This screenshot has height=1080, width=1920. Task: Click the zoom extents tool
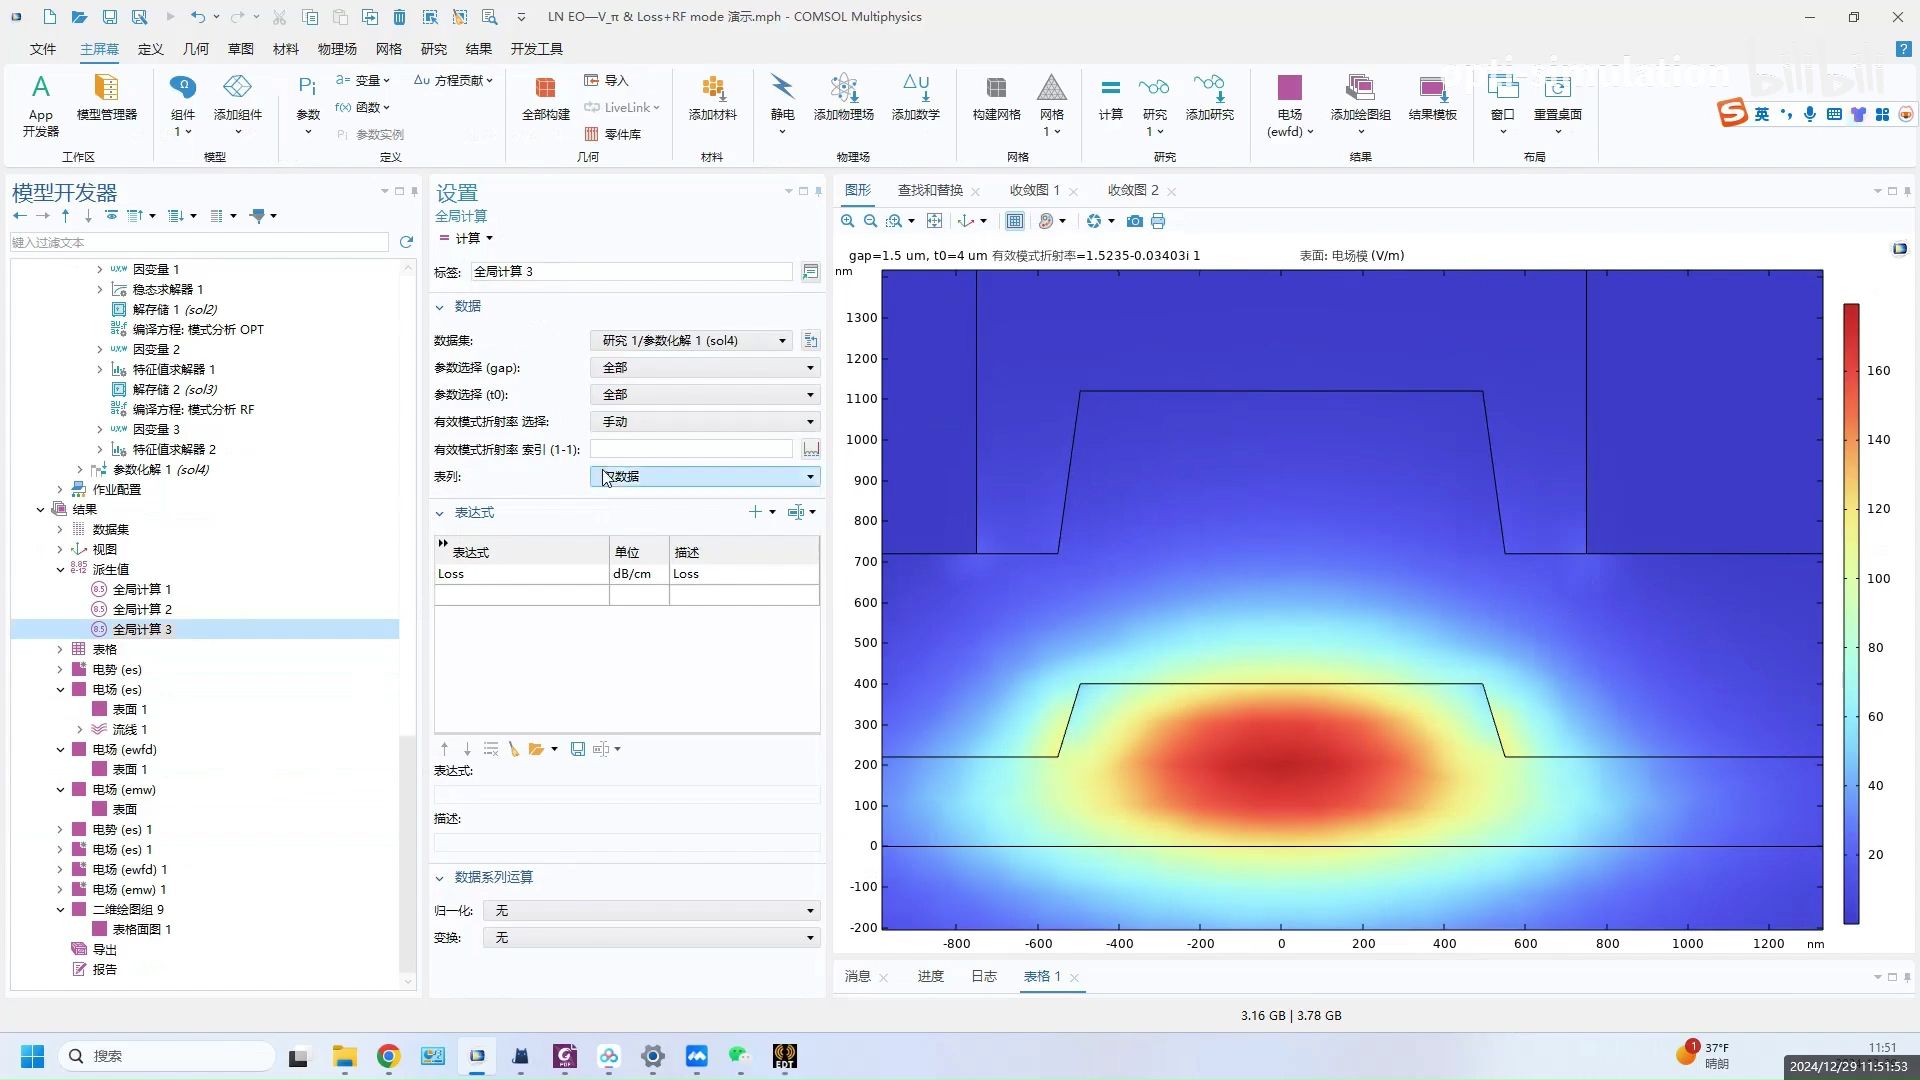tap(934, 221)
